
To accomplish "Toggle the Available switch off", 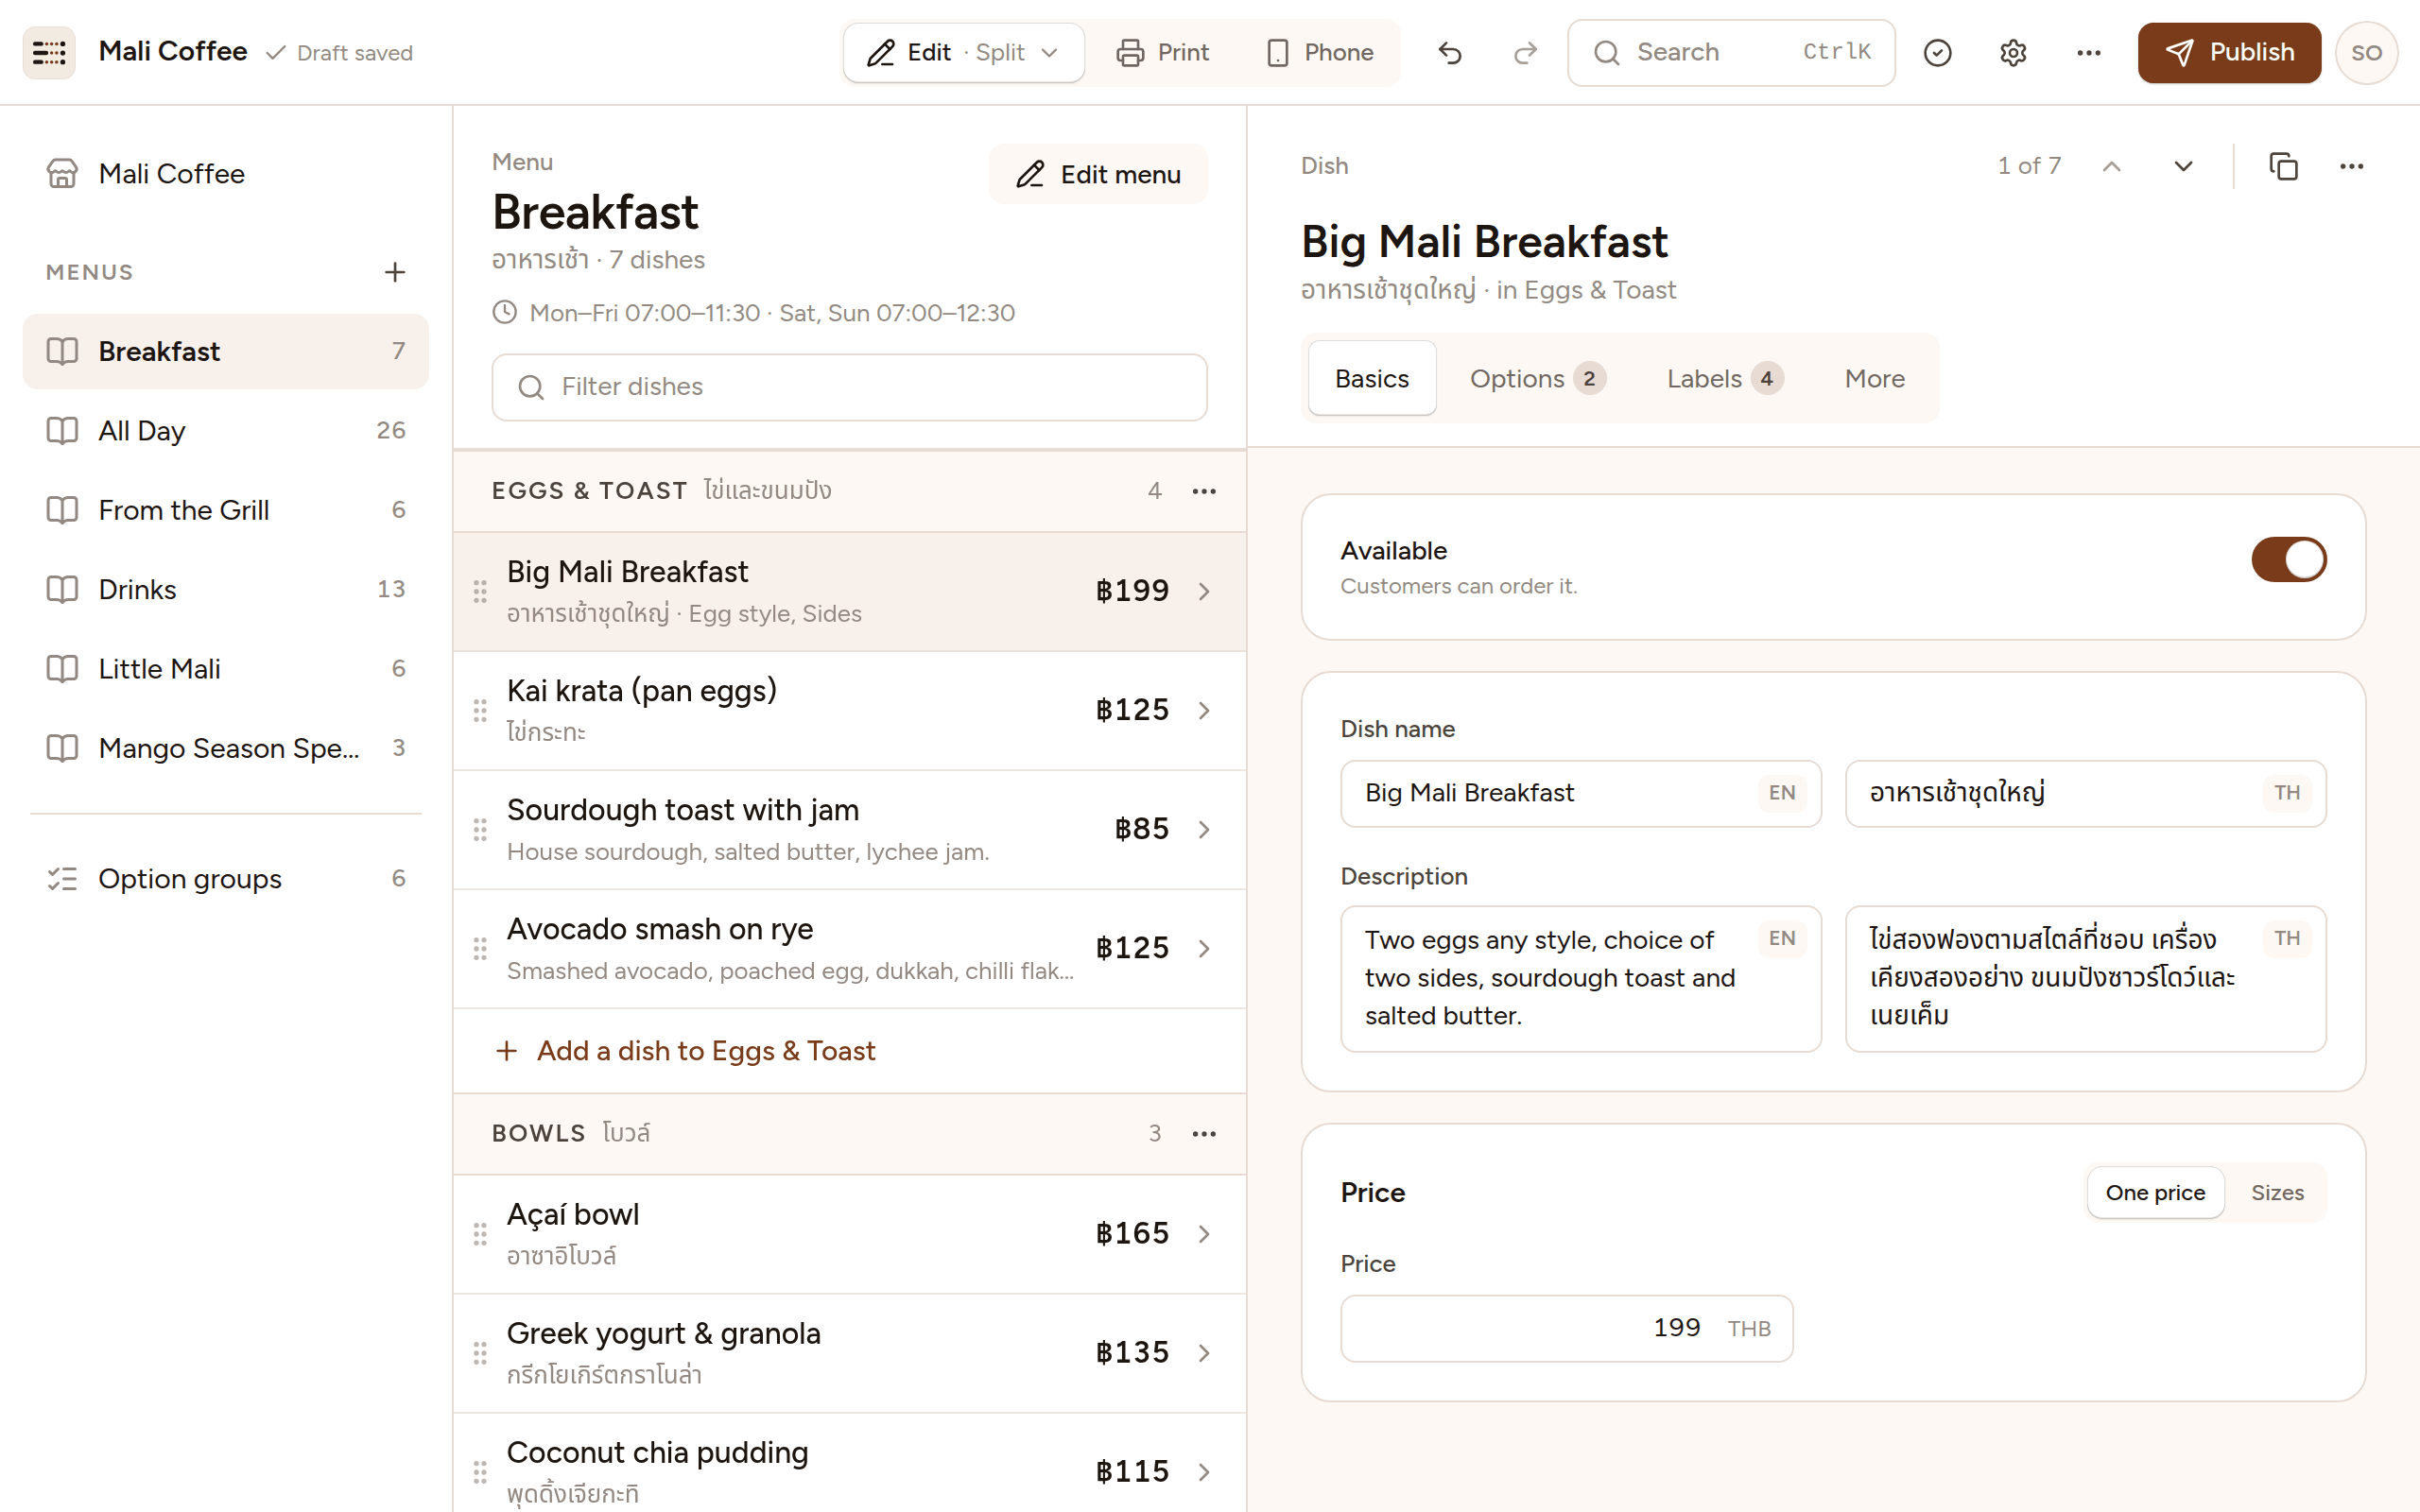I will click(2288, 560).
